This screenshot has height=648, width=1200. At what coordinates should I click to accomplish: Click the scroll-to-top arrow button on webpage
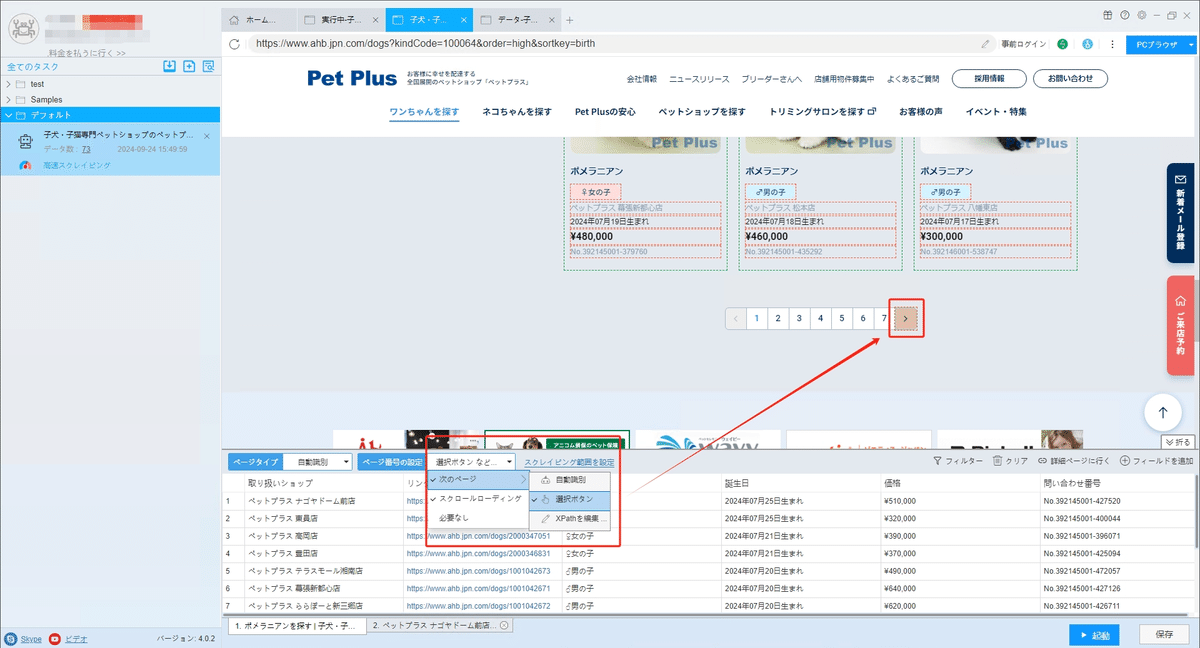[x=1162, y=411]
